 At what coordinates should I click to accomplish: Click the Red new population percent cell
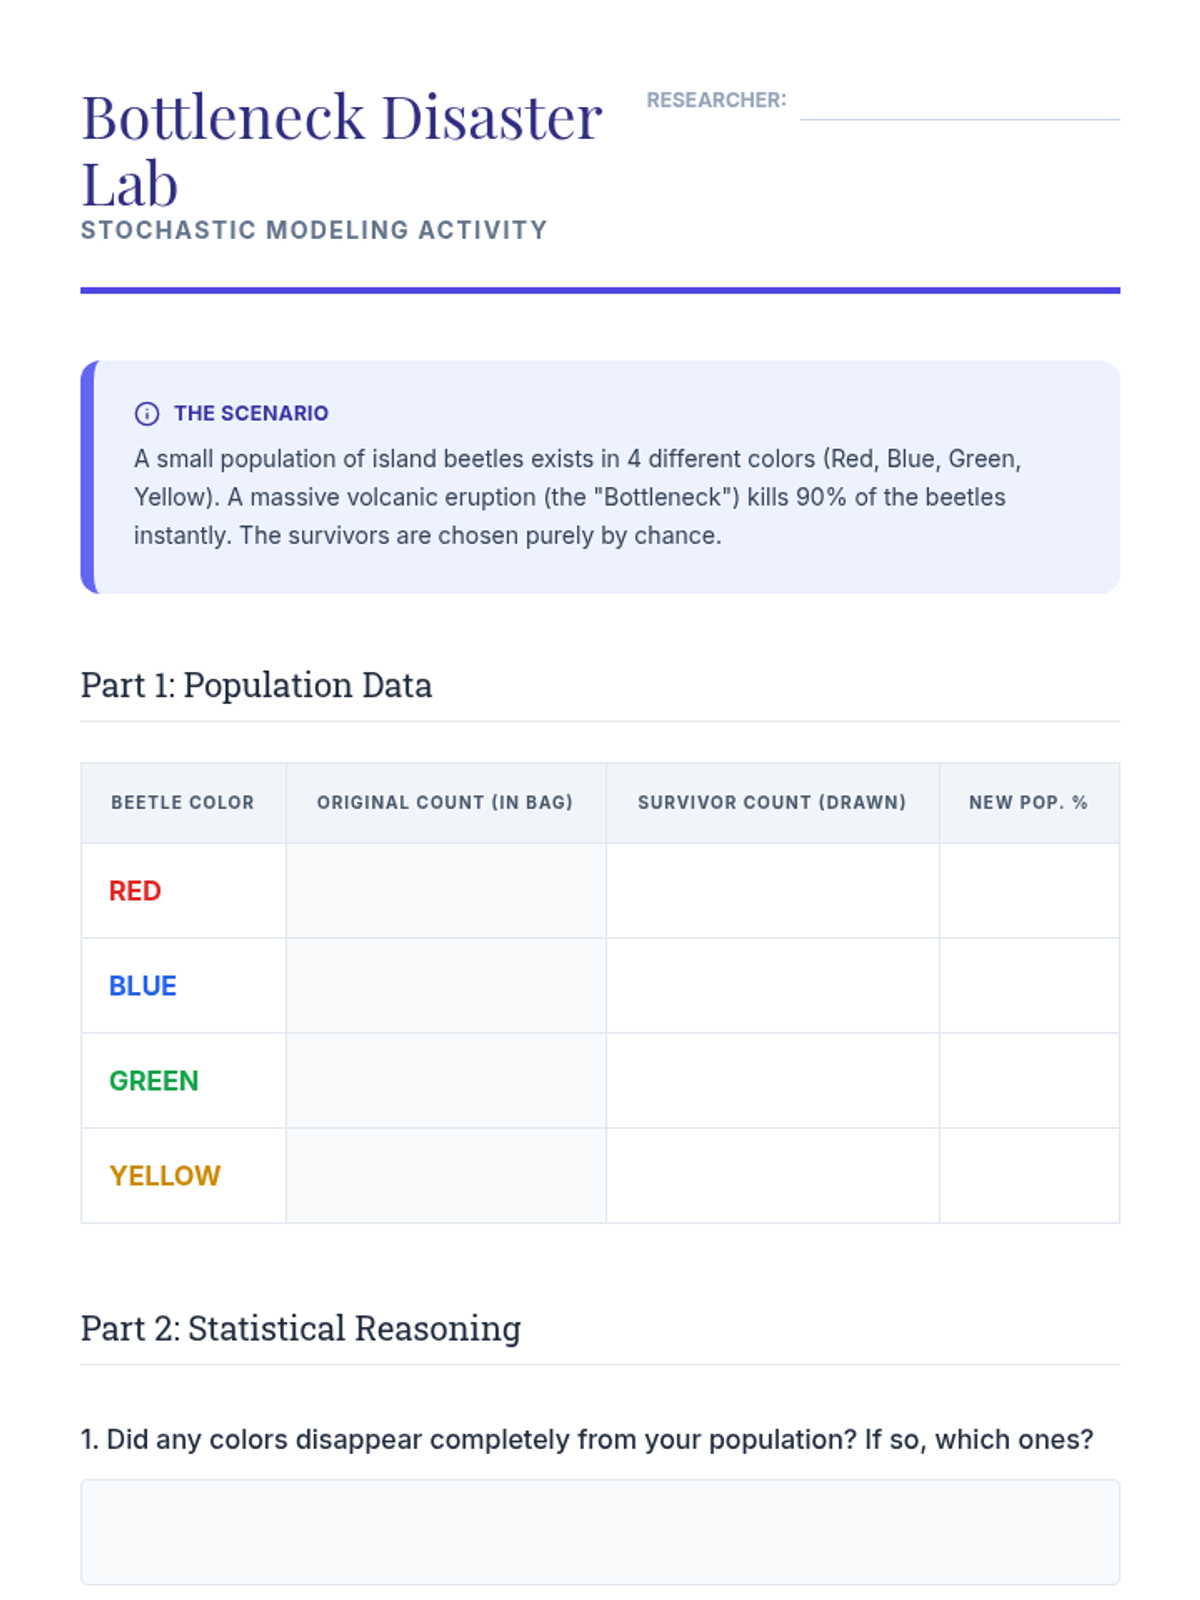pos(1029,891)
